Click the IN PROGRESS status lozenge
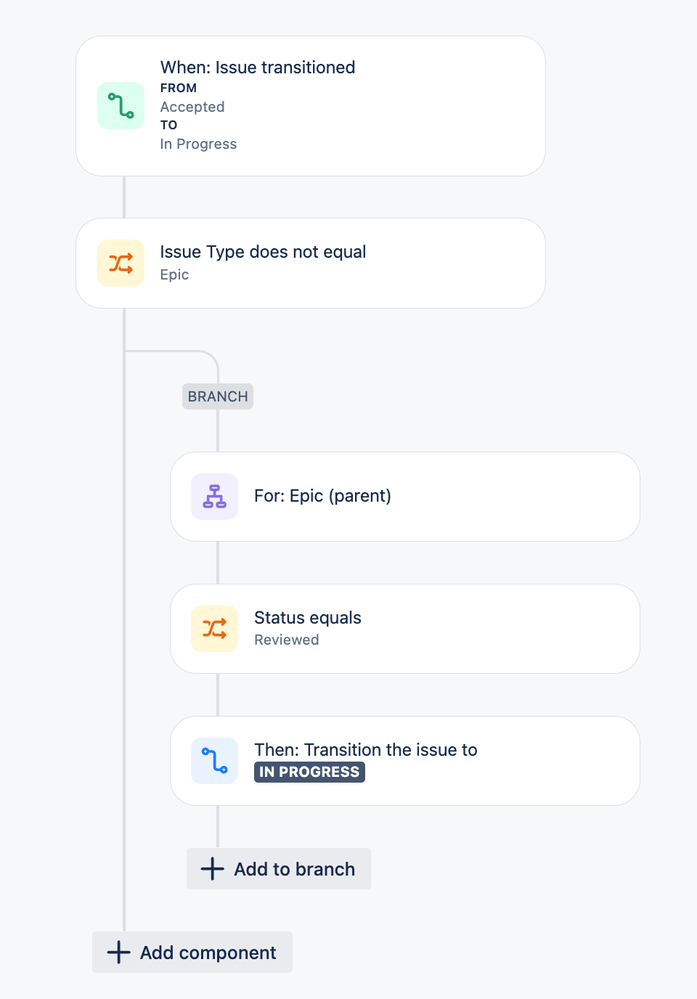Image resolution: width=697 pixels, height=999 pixels. [309, 771]
